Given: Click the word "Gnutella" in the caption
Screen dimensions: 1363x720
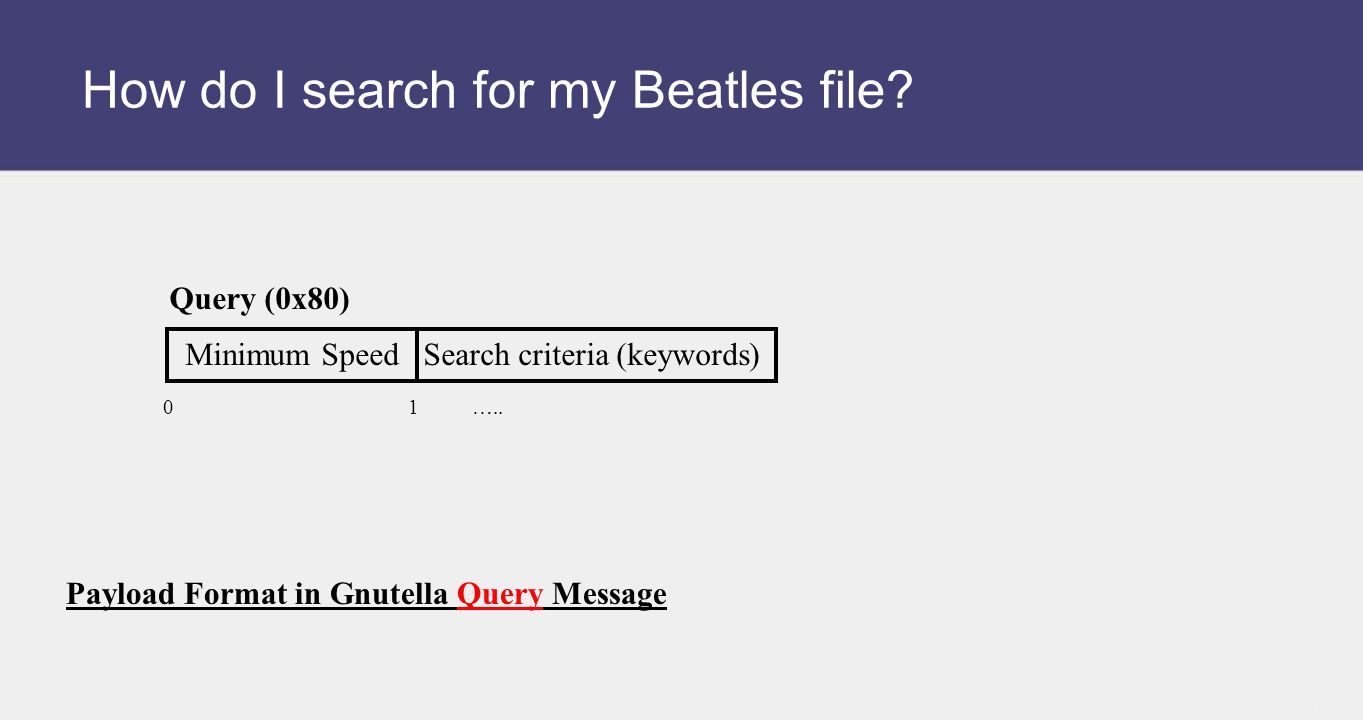Looking at the screenshot, I should point(388,594).
